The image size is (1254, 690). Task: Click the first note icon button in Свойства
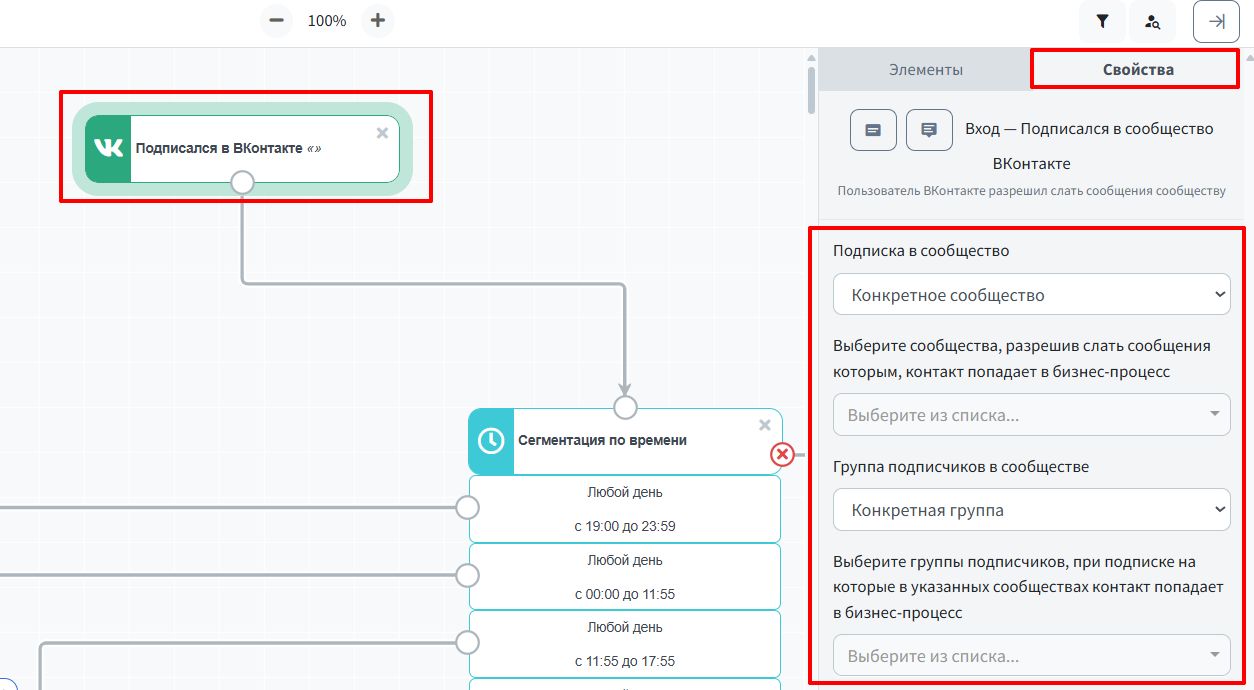873,130
